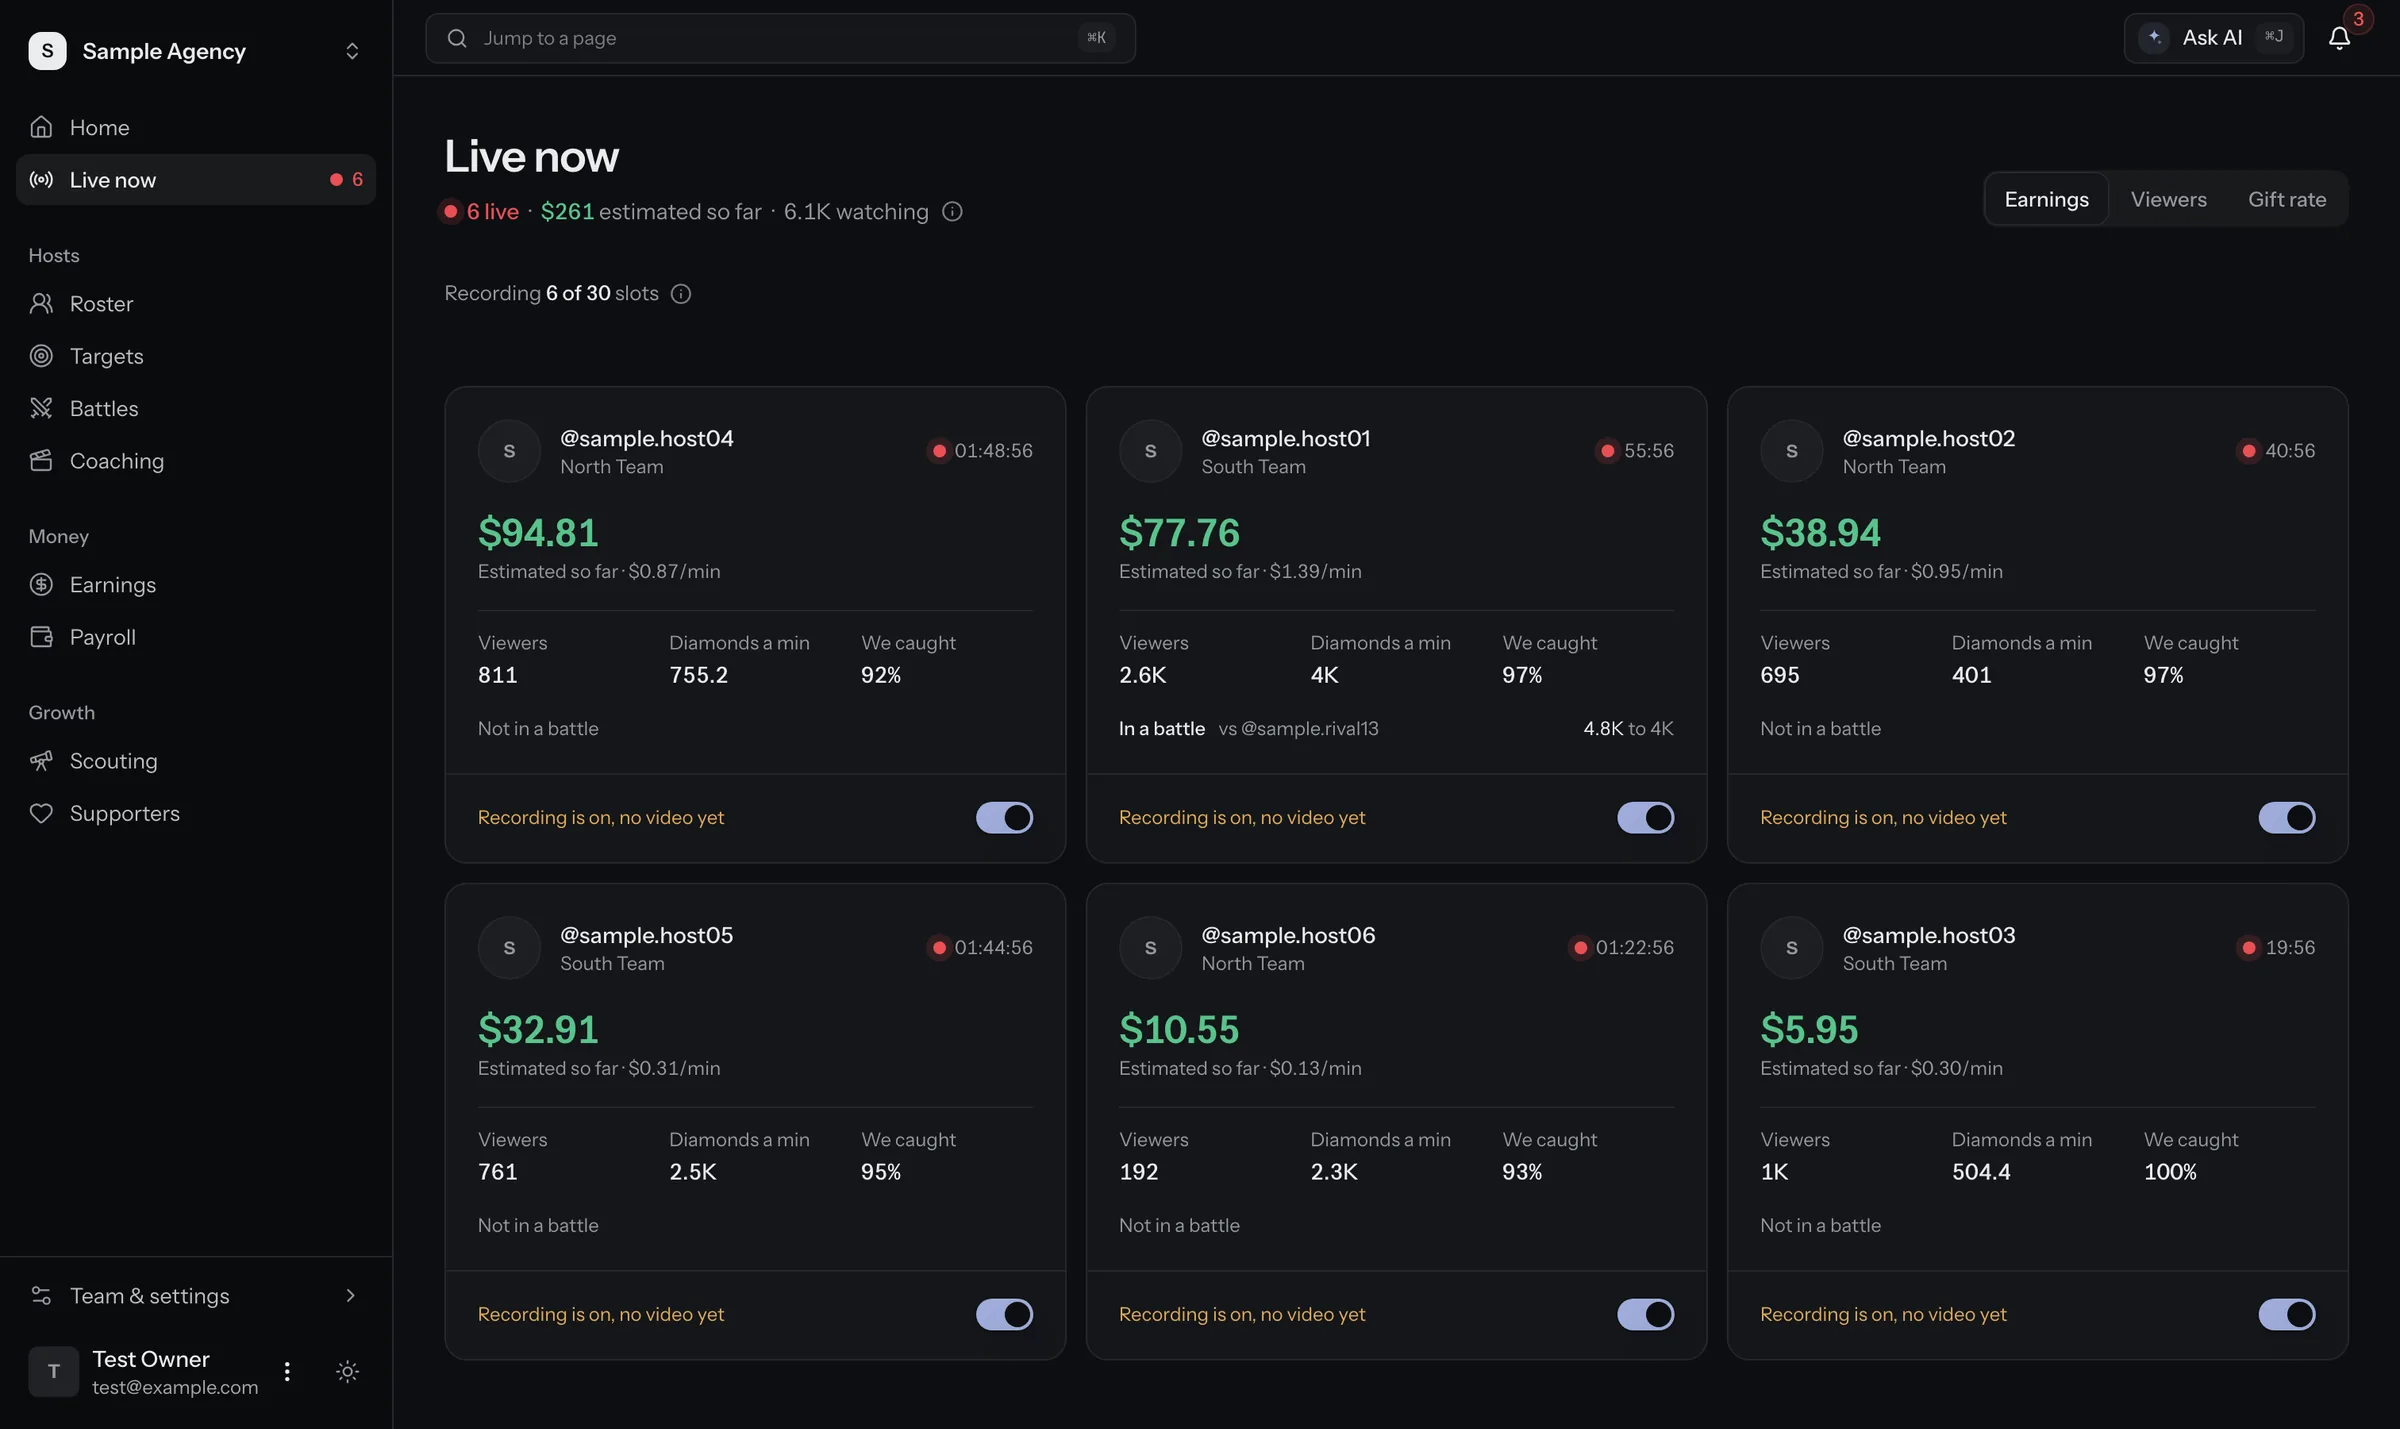Click the live count badge on Live now
Image resolution: width=2400 pixels, height=1429 pixels.
click(347, 180)
